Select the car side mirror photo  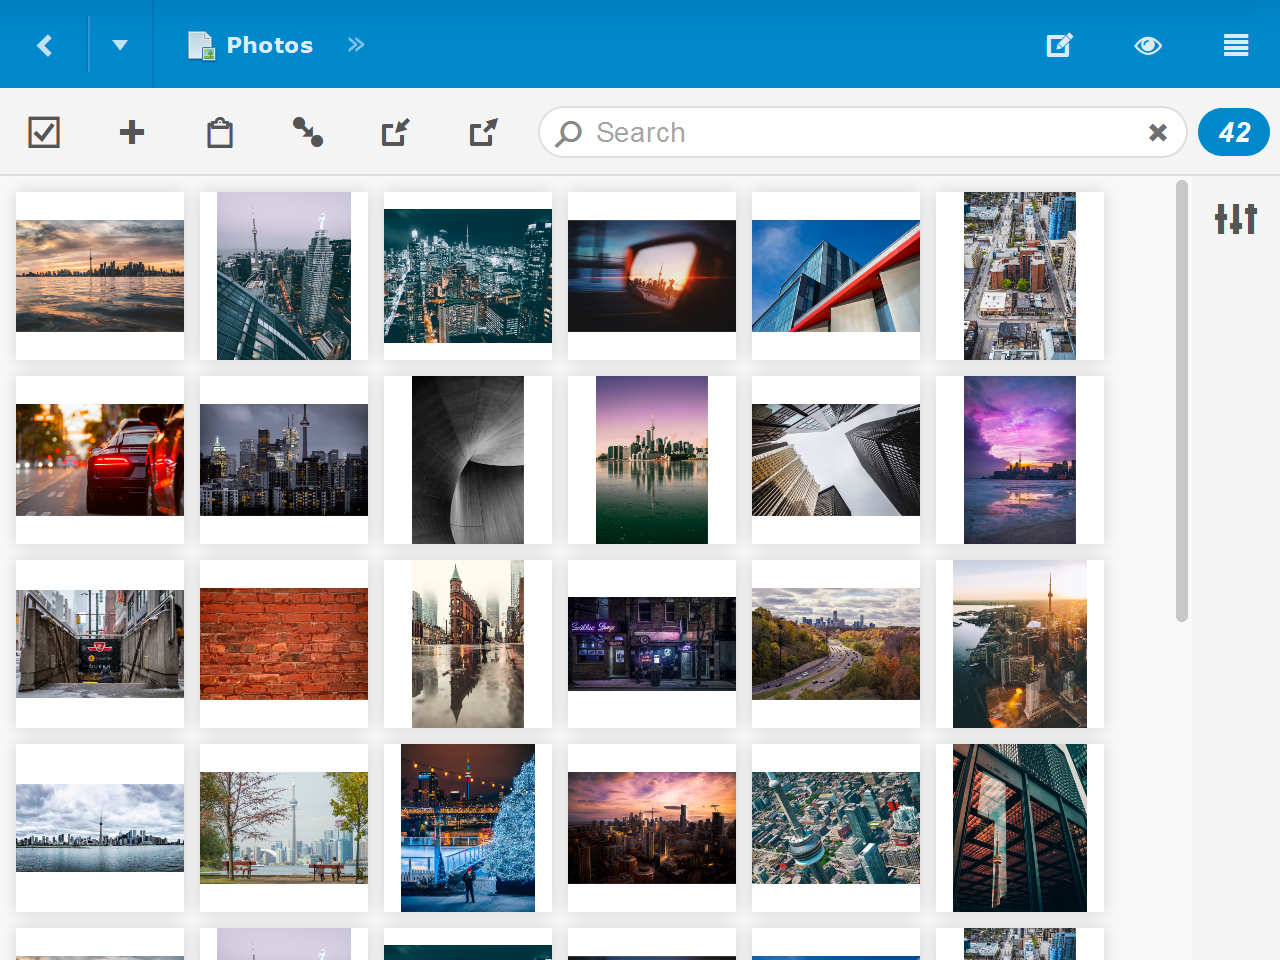(x=652, y=276)
